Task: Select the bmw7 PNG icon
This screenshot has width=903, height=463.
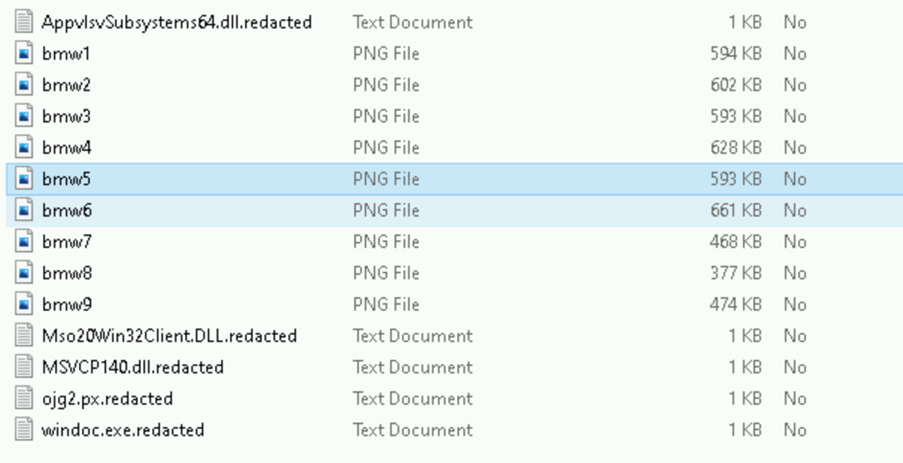Action: coord(24,242)
